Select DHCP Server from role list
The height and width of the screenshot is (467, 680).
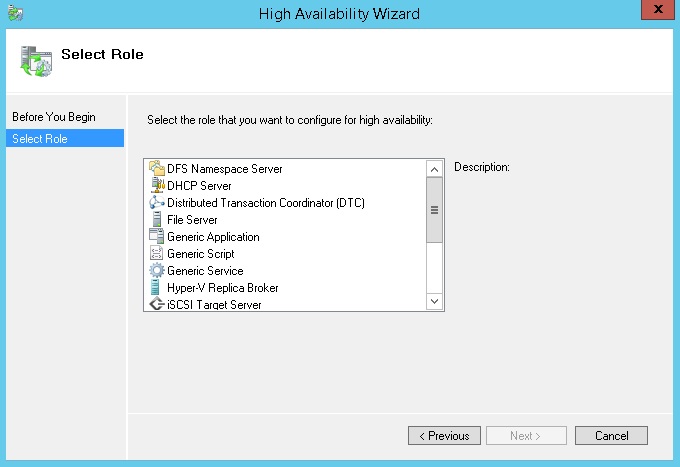pos(199,186)
